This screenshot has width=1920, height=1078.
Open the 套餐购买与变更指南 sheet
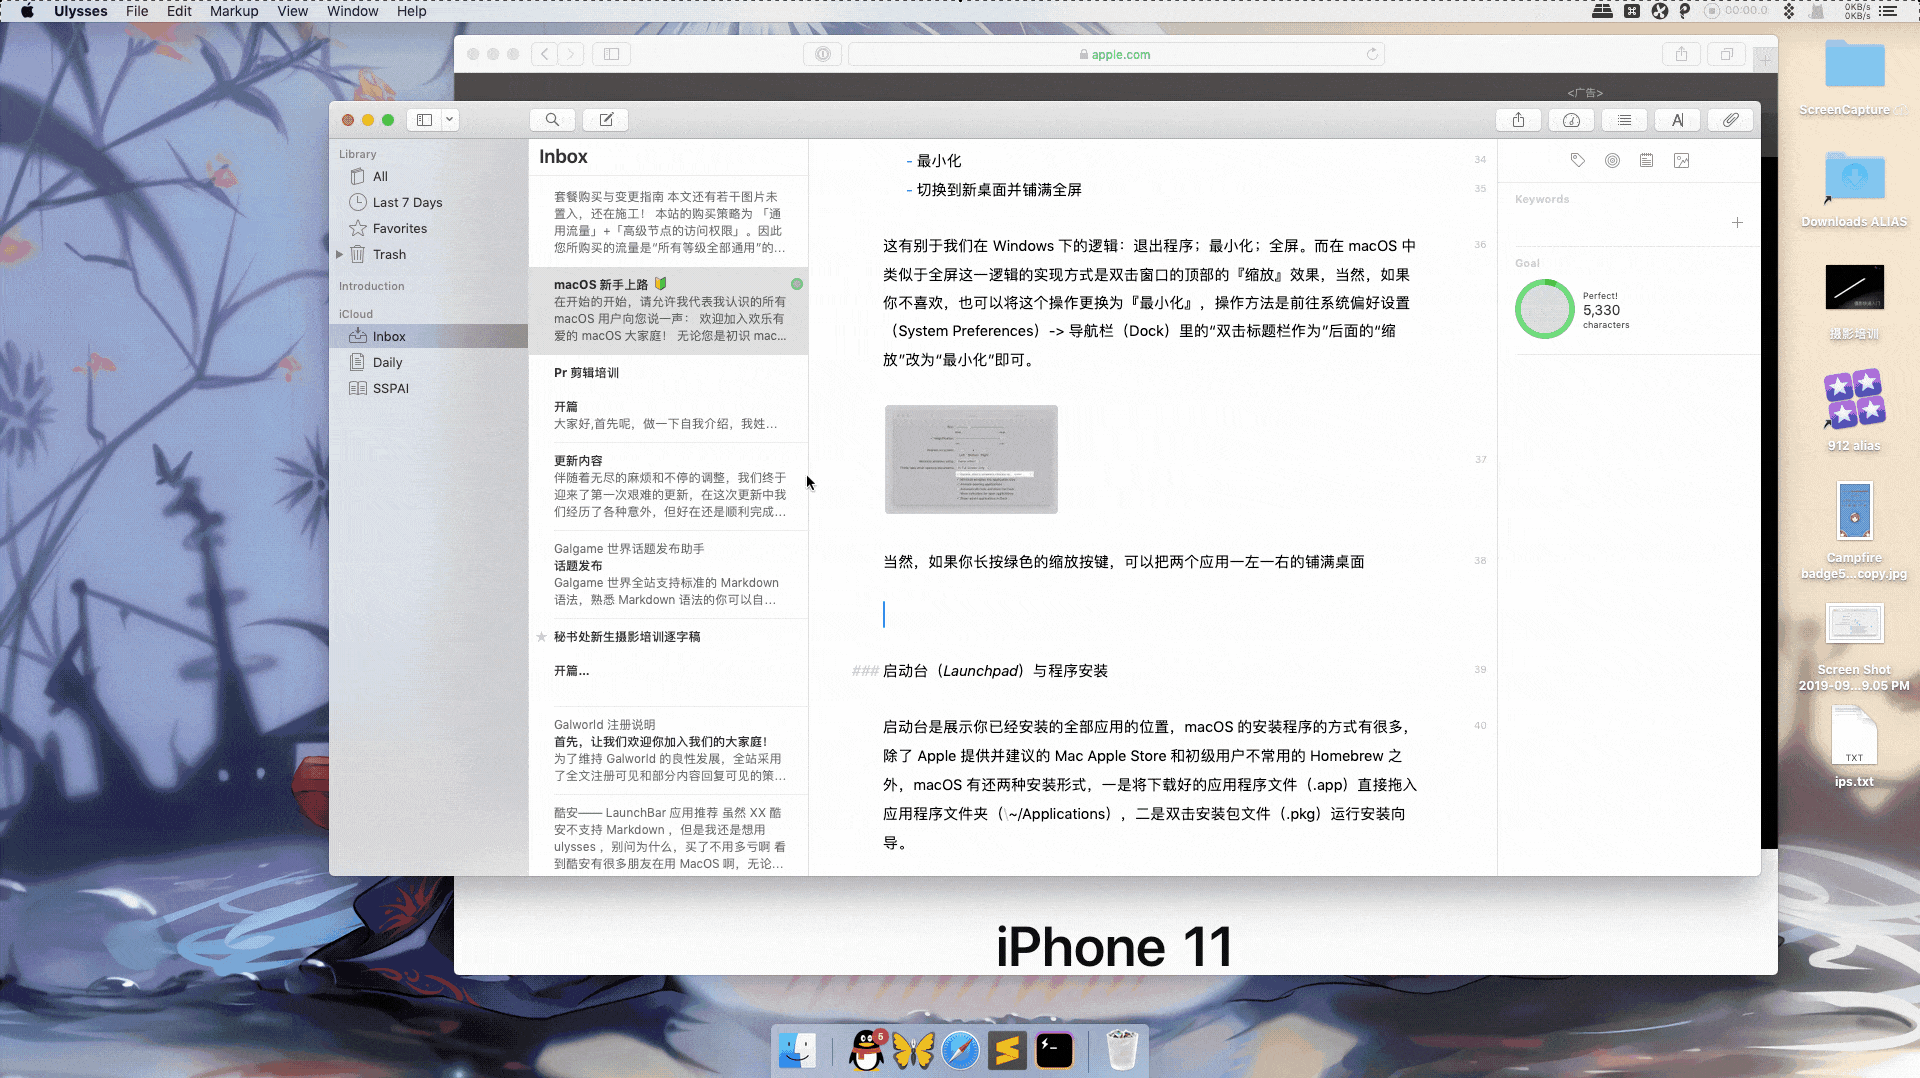pos(668,223)
